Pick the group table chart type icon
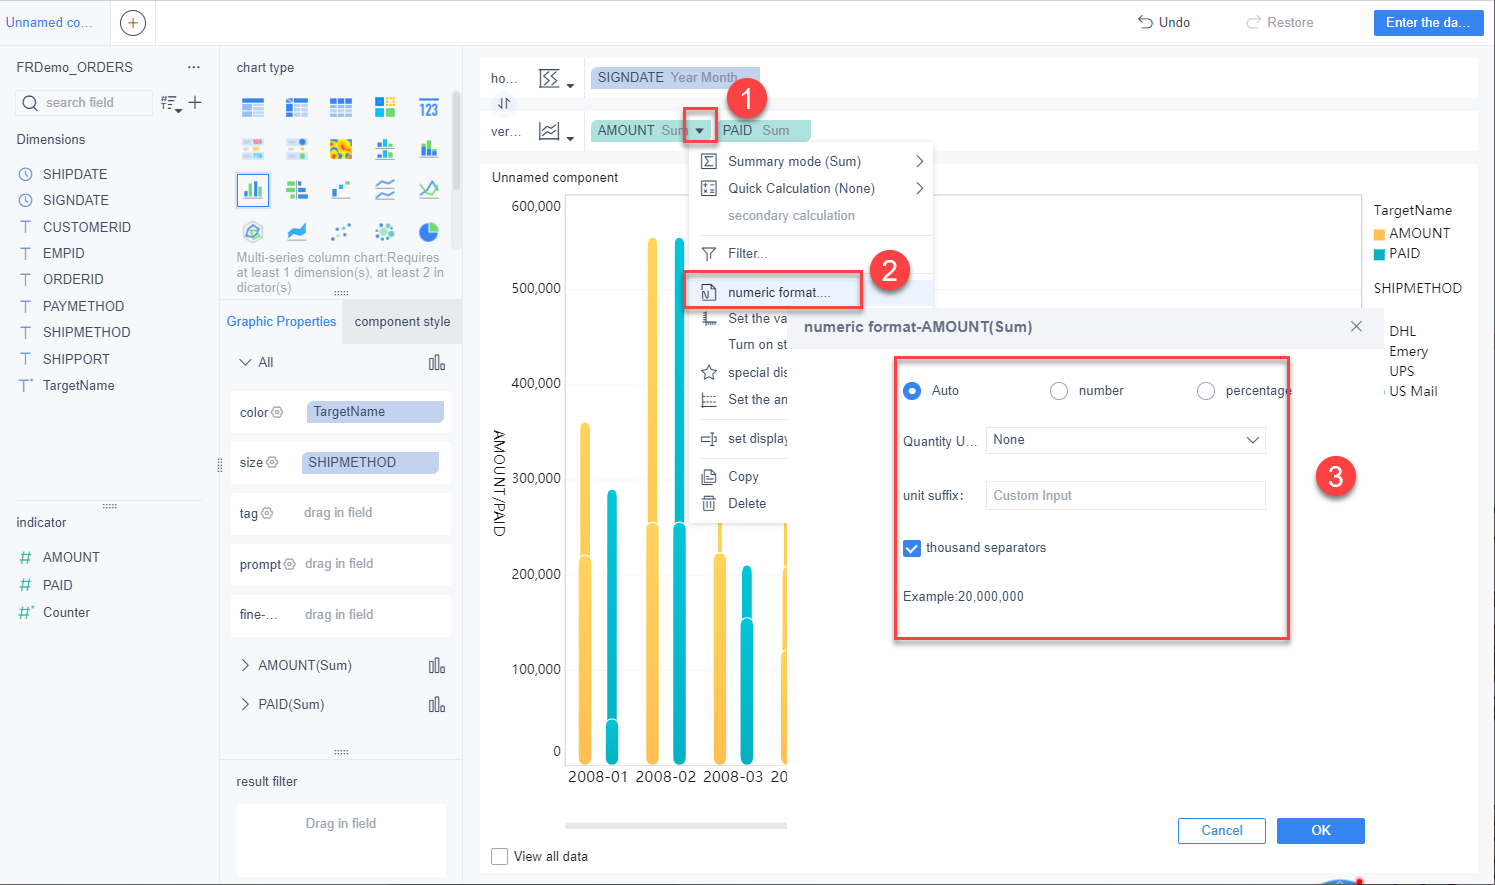 click(253, 108)
